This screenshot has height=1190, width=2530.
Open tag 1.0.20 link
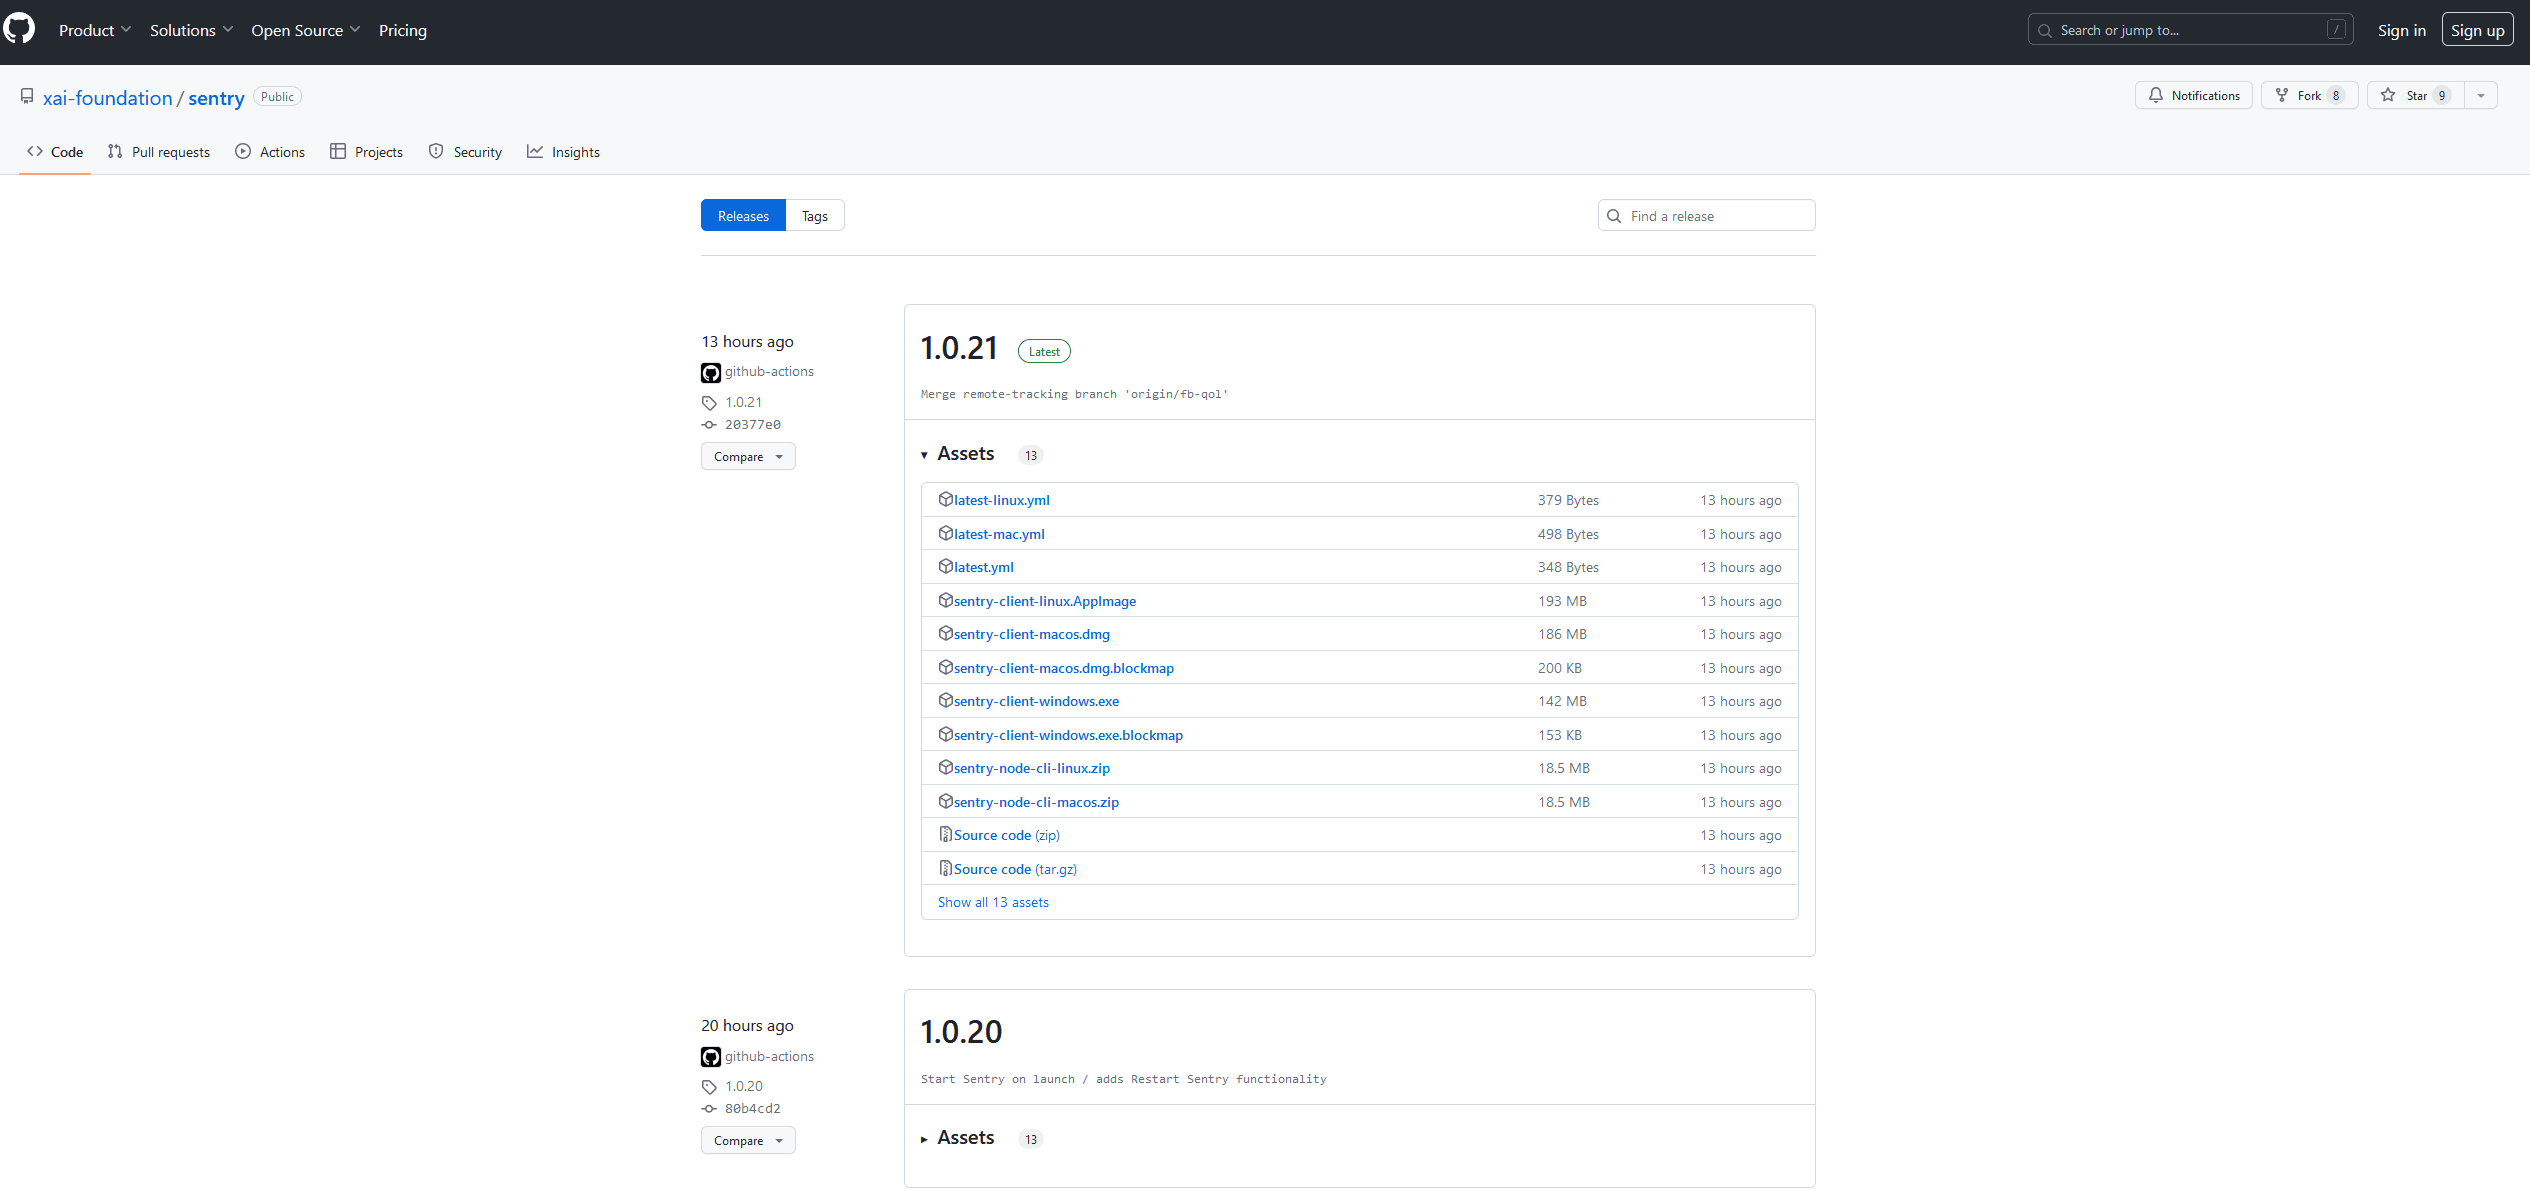click(x=744, y=1086)
